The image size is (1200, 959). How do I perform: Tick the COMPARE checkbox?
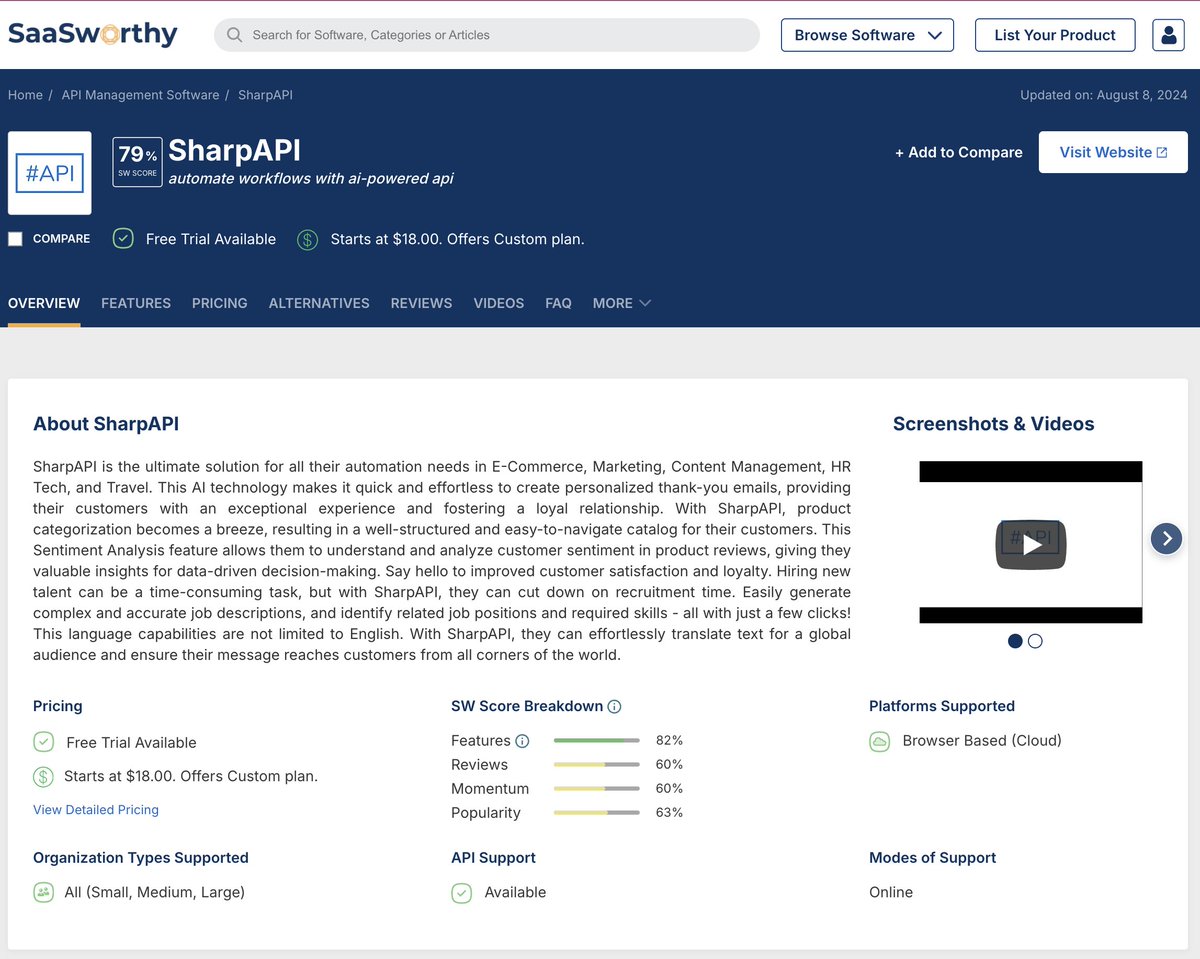pyautogui.click(x=15, y=239)
